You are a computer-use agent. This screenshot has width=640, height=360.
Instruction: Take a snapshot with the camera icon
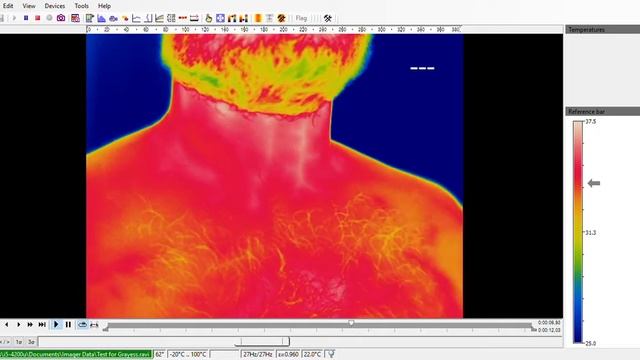coord(61,18)
